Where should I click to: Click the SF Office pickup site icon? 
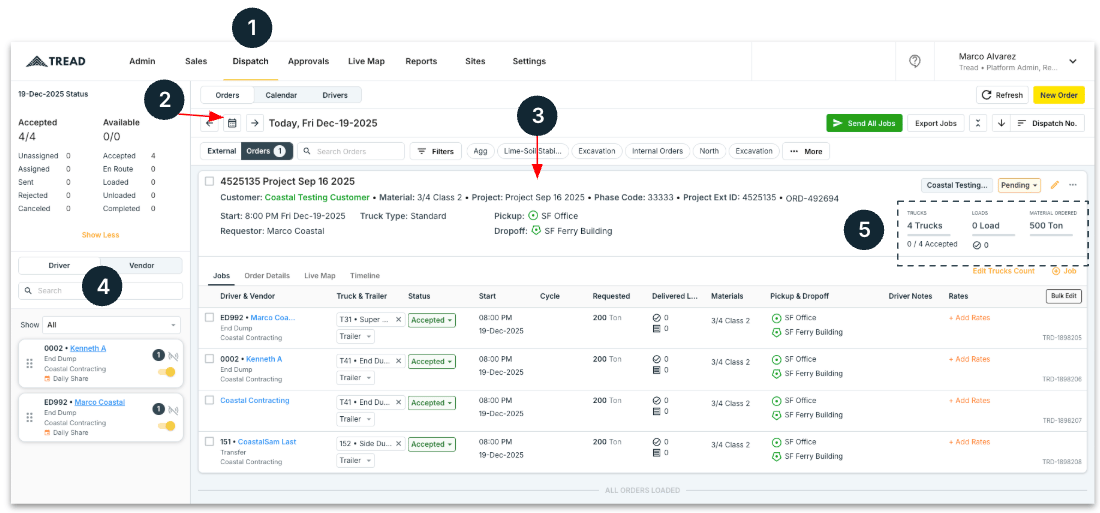(x=533, y=215)
